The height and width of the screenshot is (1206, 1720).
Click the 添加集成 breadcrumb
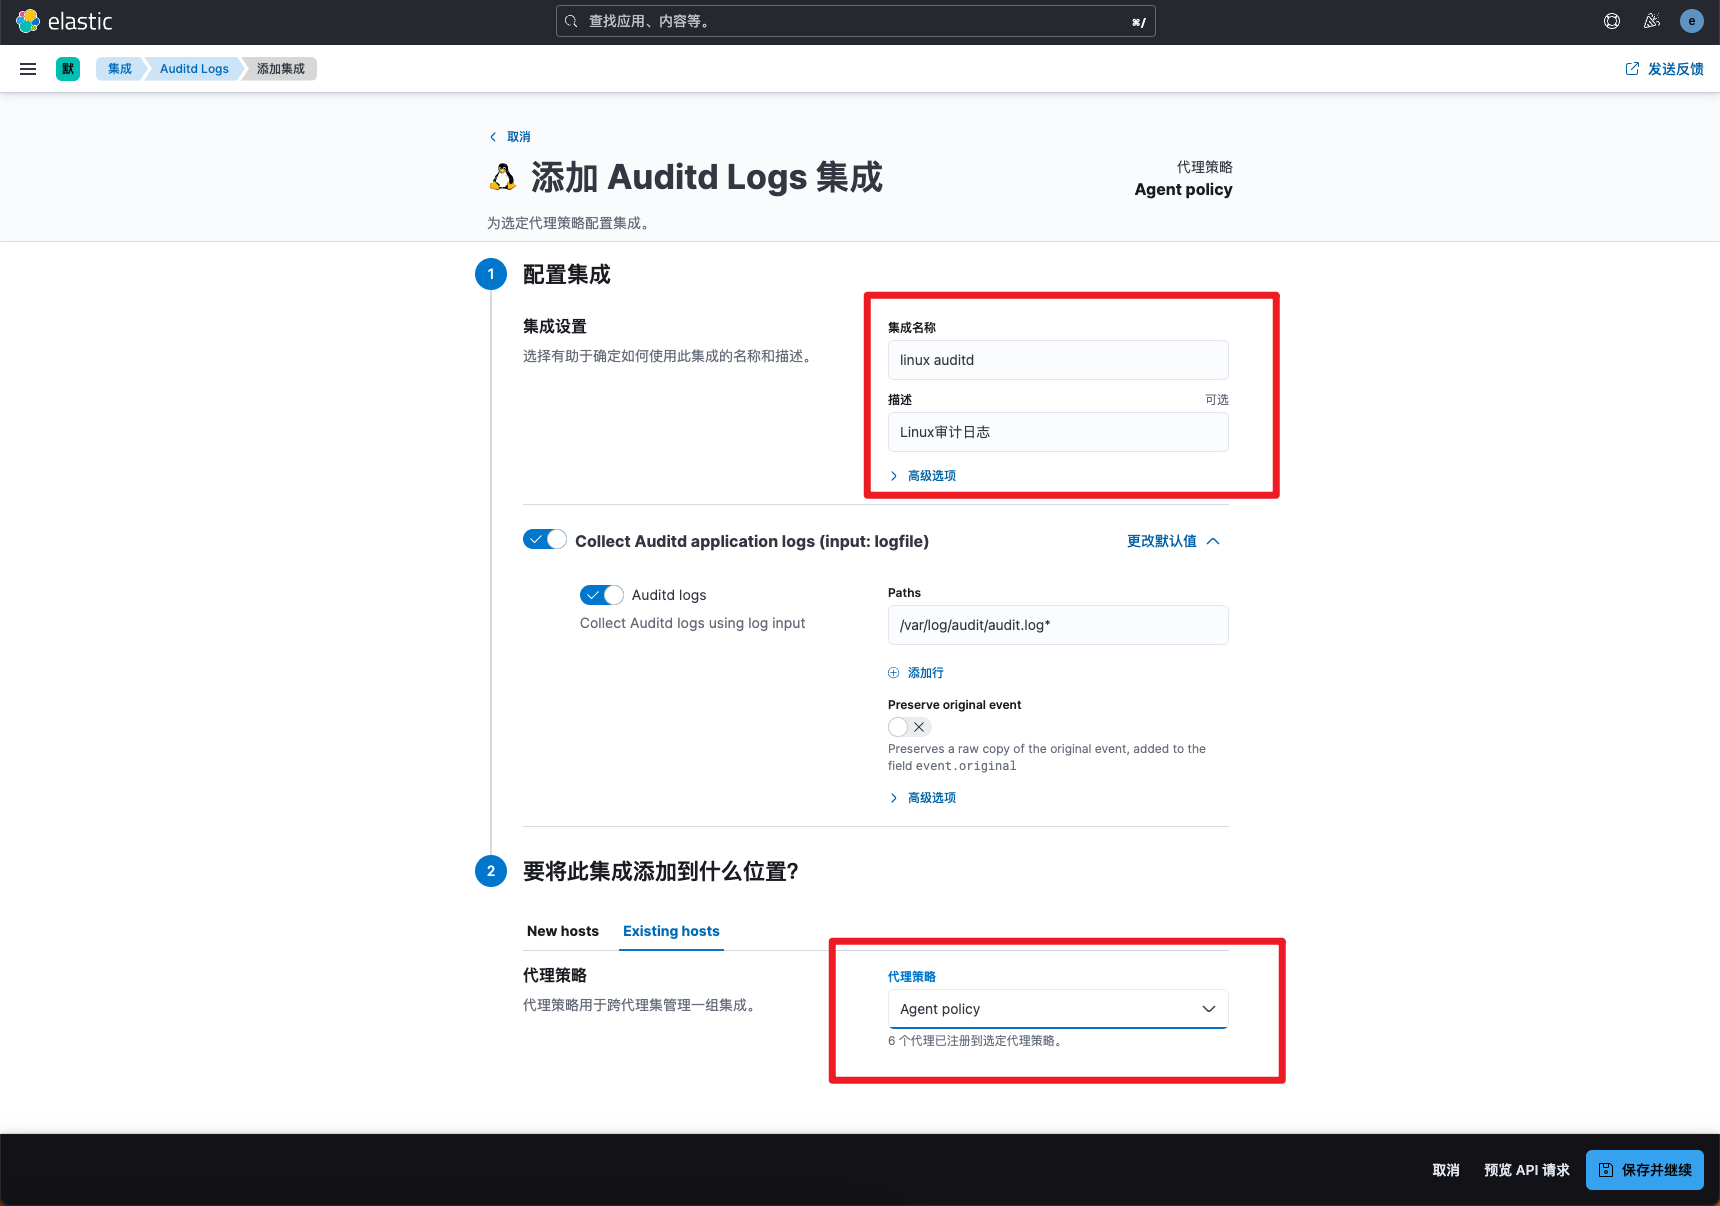pos(281,69)
